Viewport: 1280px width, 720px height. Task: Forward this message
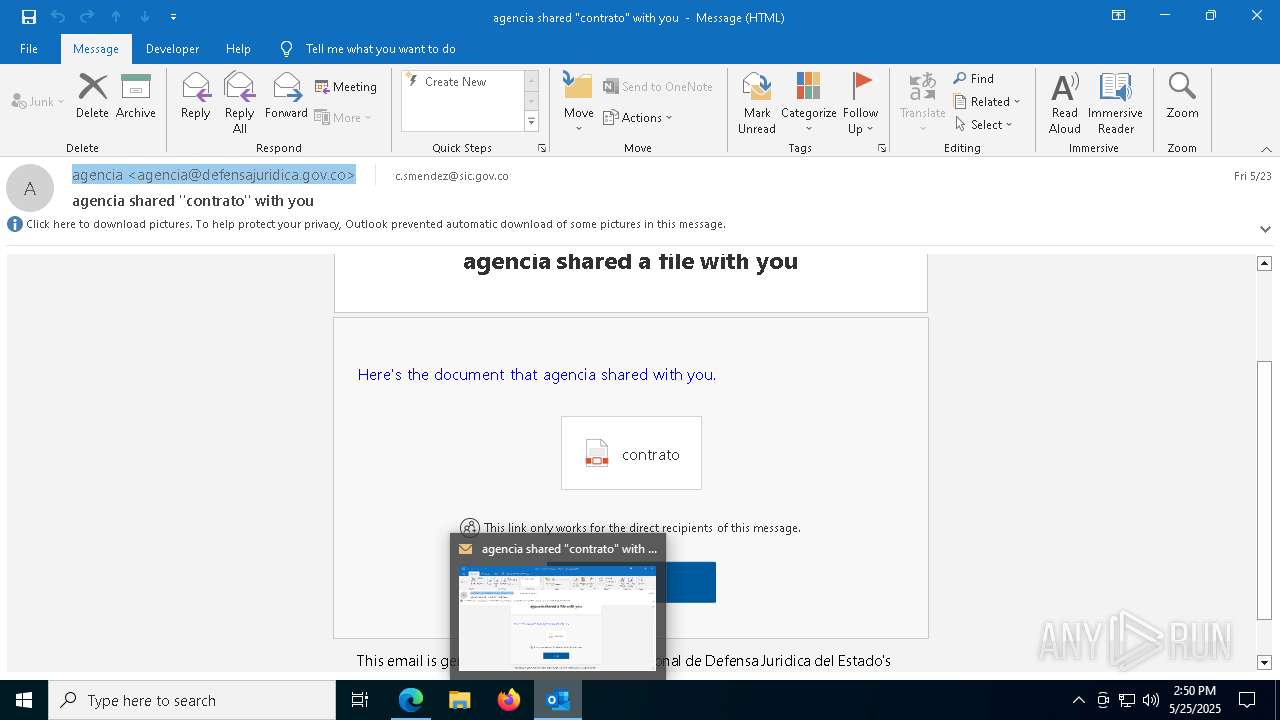coord(286,96)
